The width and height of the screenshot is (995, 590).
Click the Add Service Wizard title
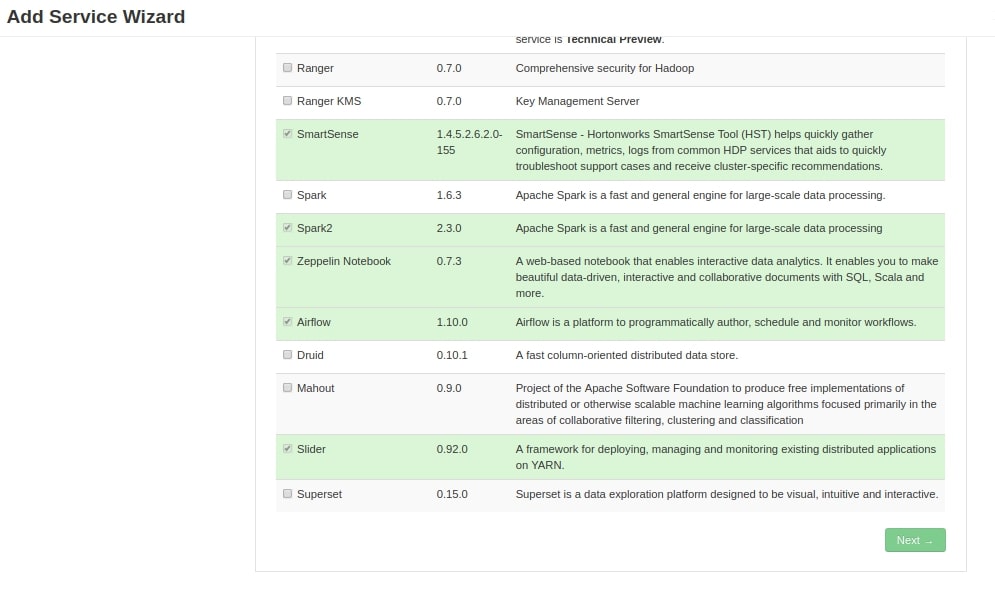click(x=96, y=16)
